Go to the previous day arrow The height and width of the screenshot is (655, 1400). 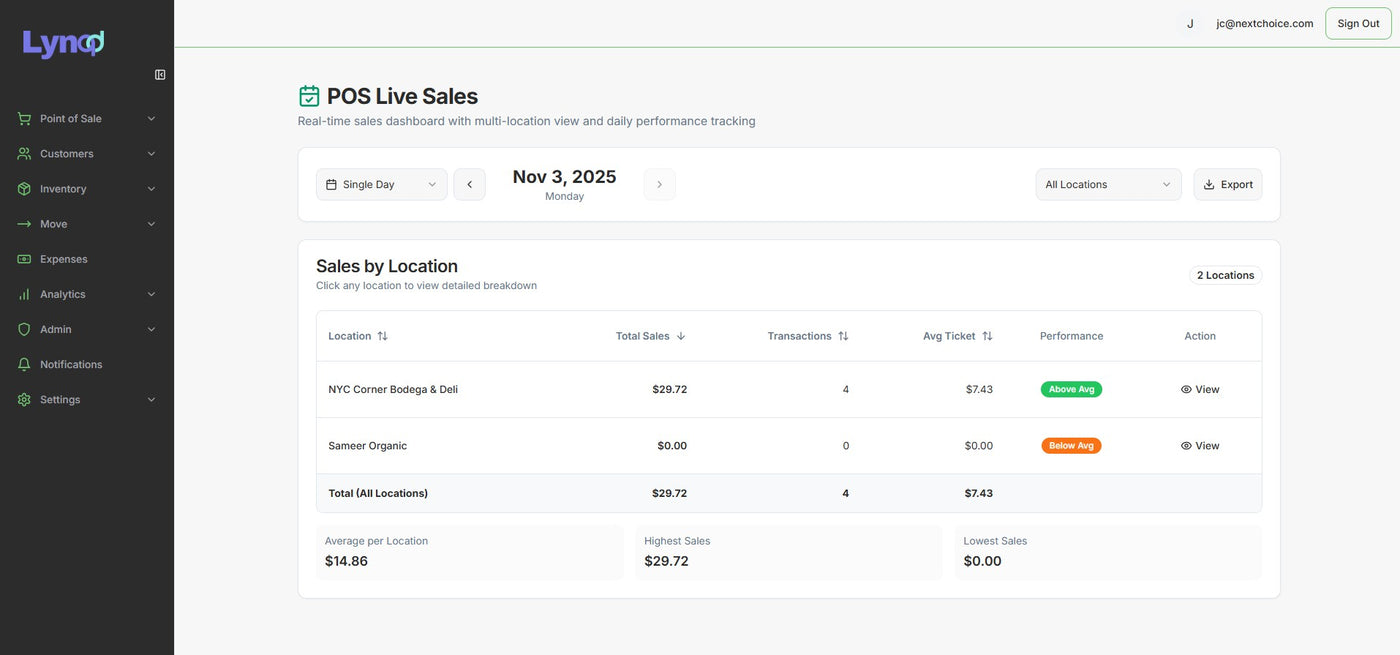[x=469, y=185]
